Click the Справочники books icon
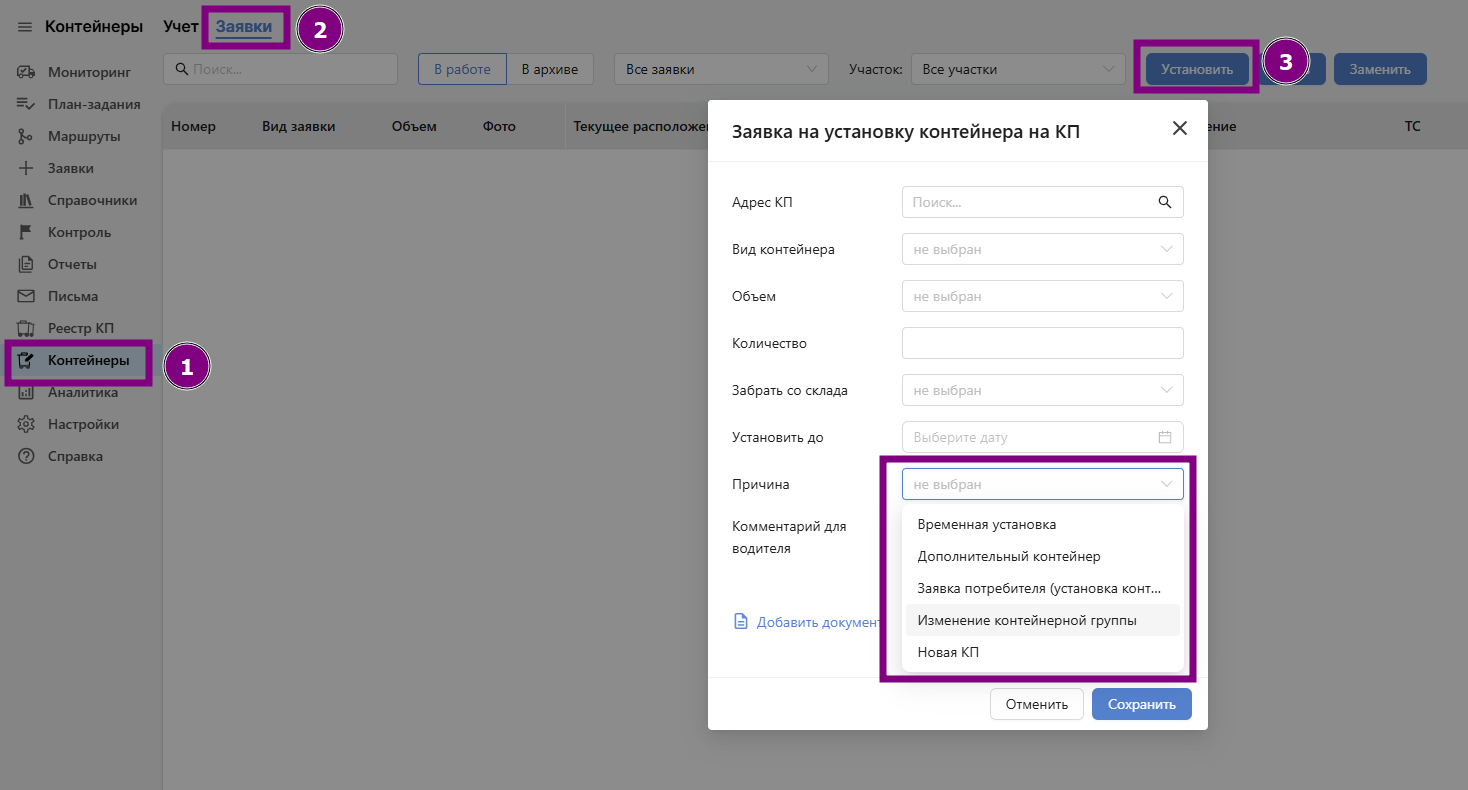Screen dimensions: 1468x790 click(27, 200)
